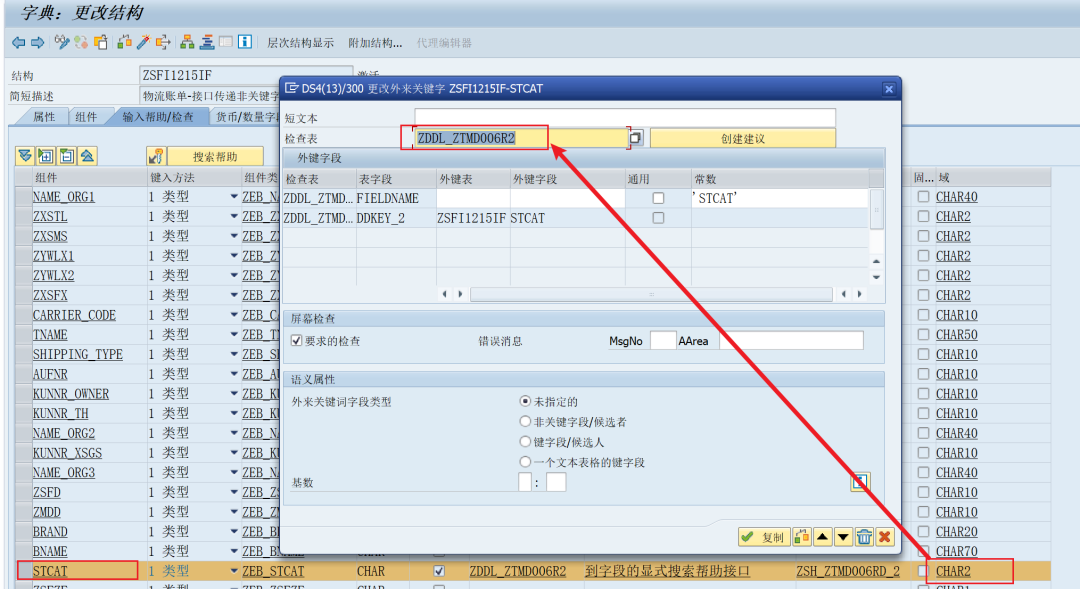Viewport: 1080px width, 589px height.
Task: Click the previous object back-arrow toolbar icon
Action: tap(19, 43)
